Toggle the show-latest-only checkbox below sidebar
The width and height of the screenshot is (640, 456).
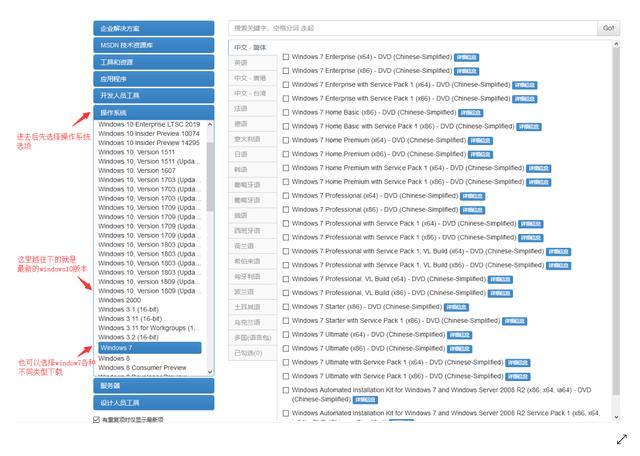[x=97, y=419]
